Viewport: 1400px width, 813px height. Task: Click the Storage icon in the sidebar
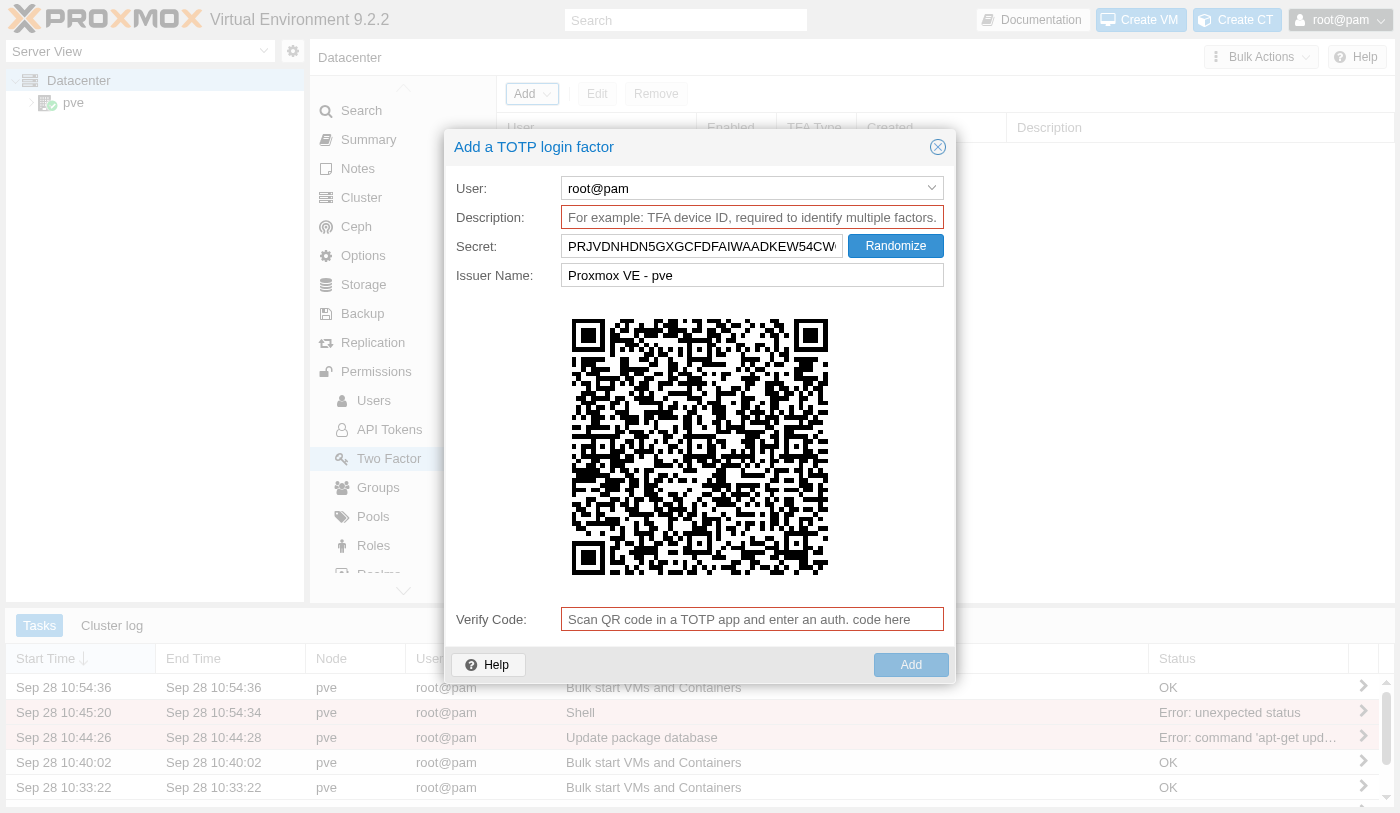pyautogui.click(x=326, y=285)
